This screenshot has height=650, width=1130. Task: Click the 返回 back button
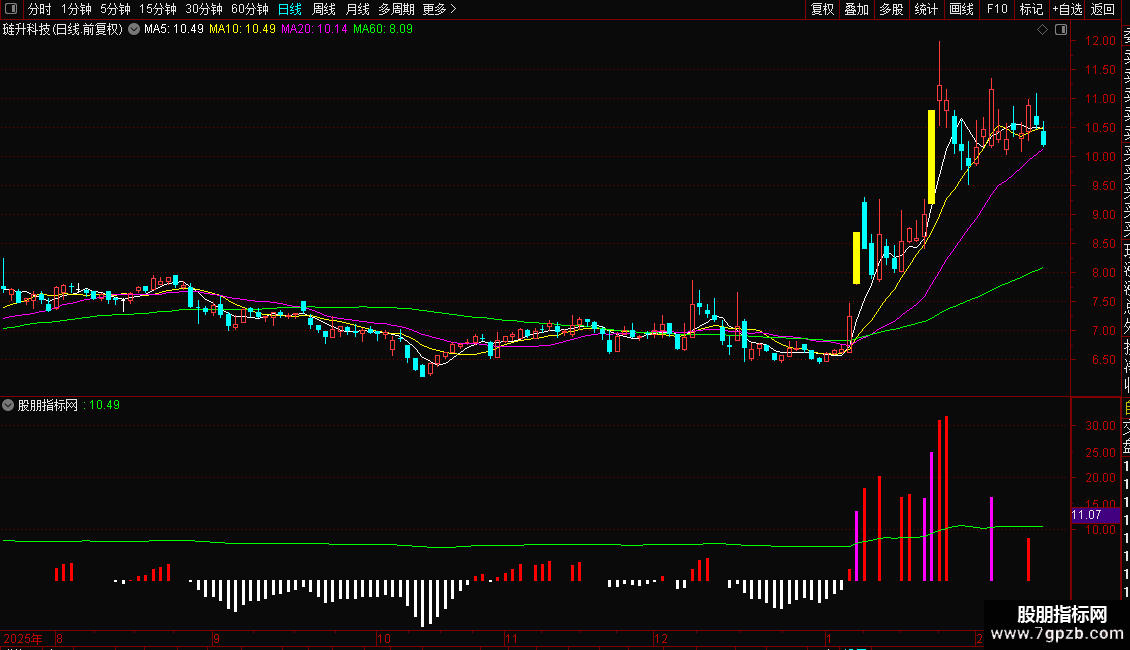(1103, 9)
